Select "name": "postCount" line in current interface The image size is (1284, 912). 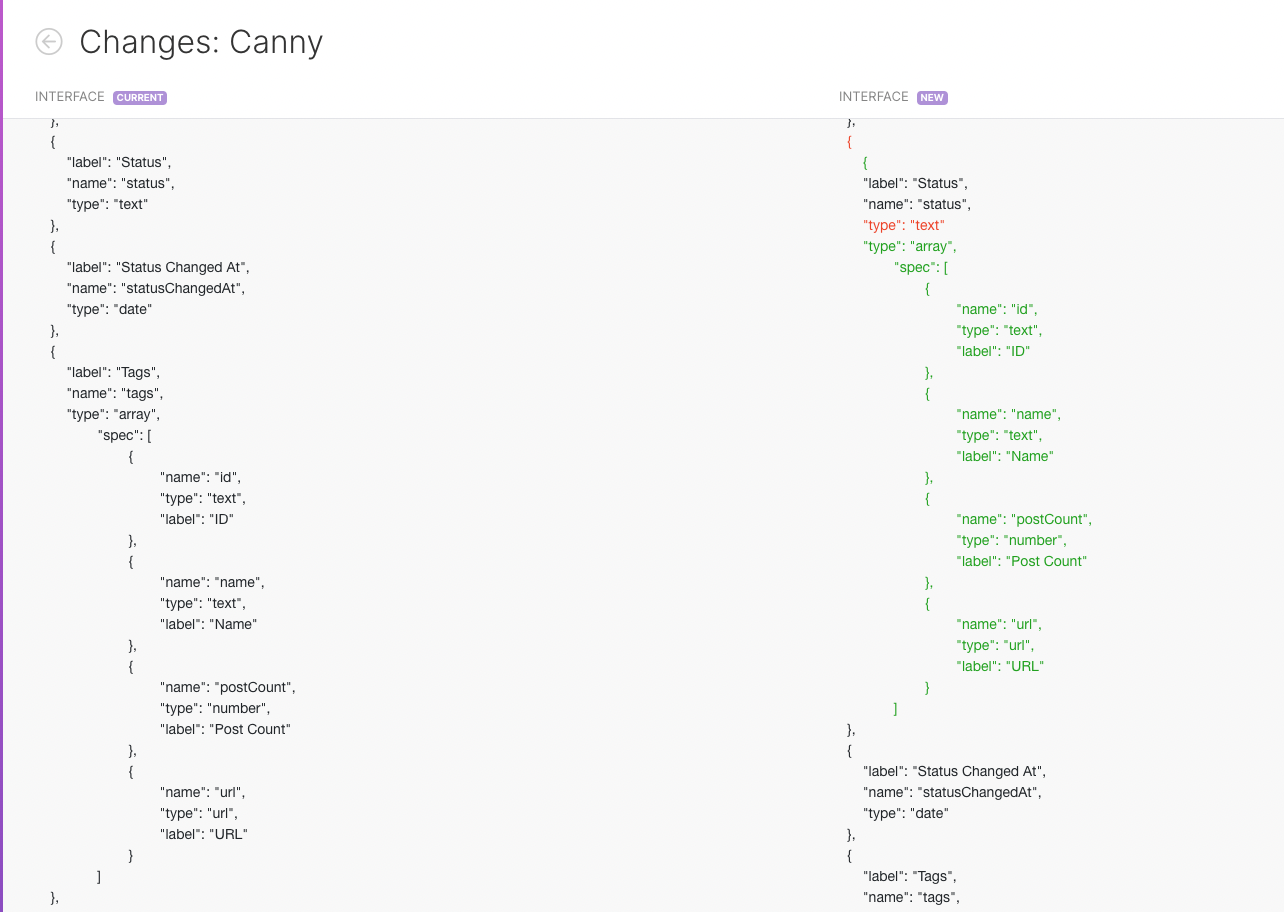(x=228, y=687)
